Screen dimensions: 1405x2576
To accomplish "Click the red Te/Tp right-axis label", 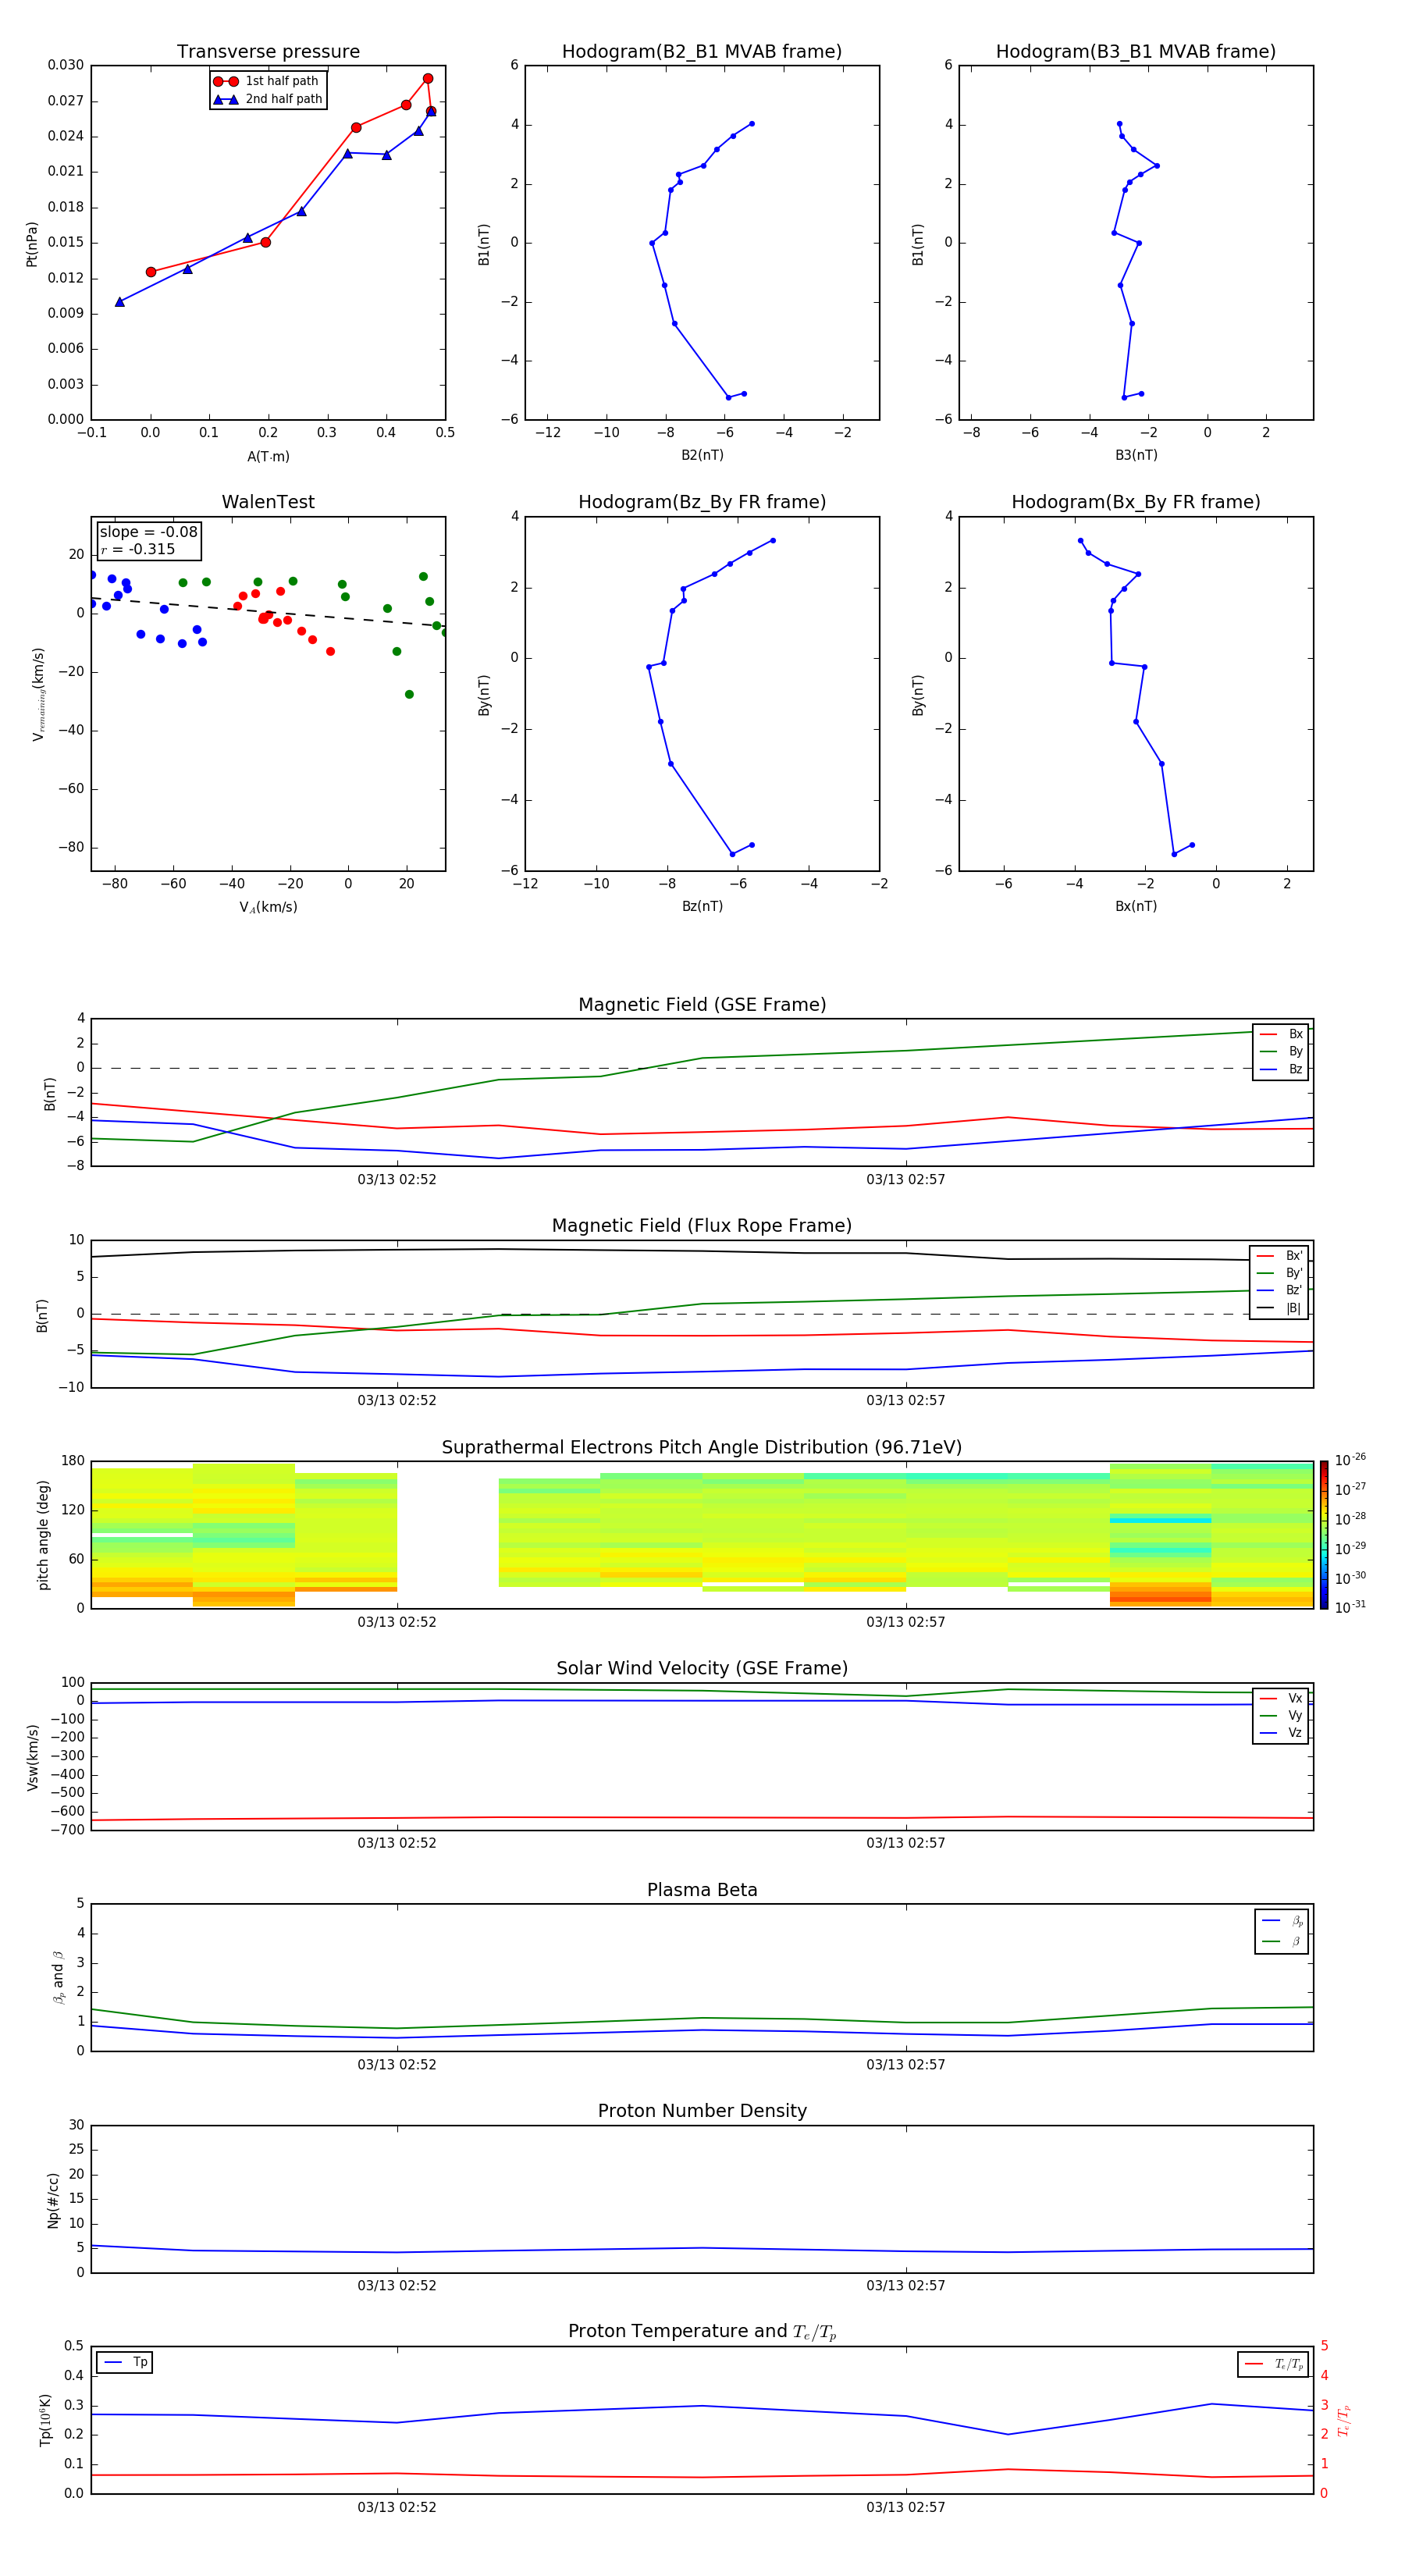I will [x=1344, y=2421].
